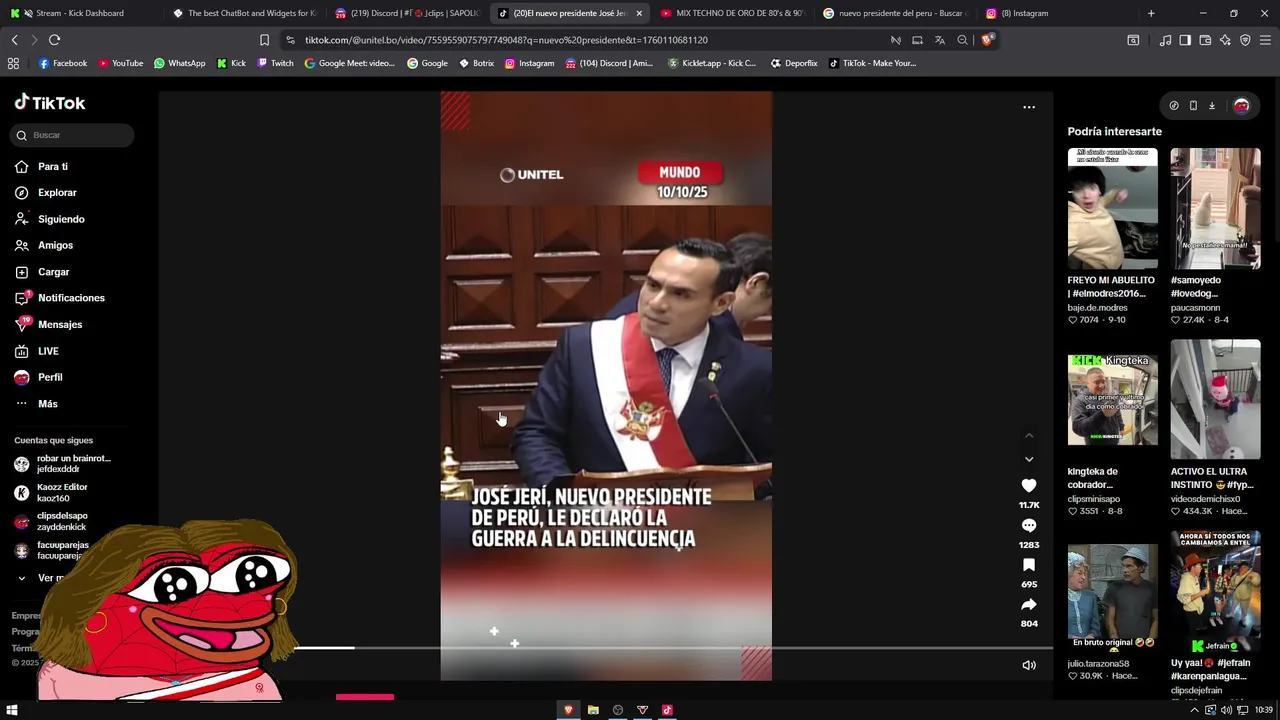1280x720 pixels.
Task: Switch to nuevo presidente del peru tab
Action: (x=895, y=13)
